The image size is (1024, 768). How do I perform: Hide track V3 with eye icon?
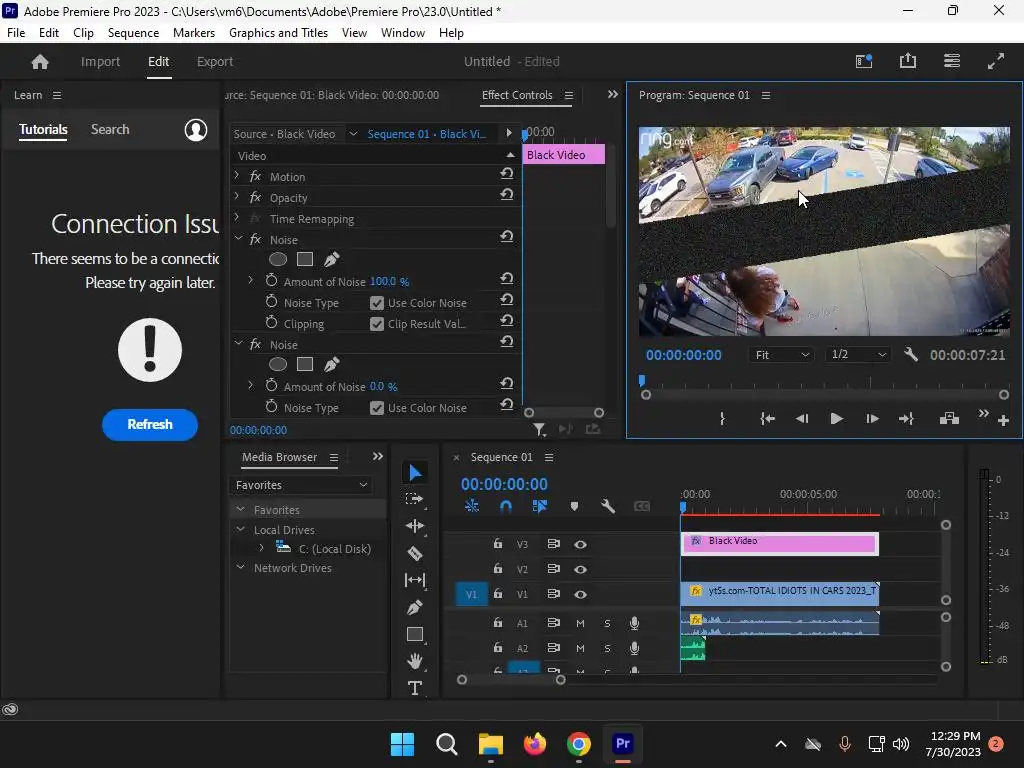tap(580, 544)
